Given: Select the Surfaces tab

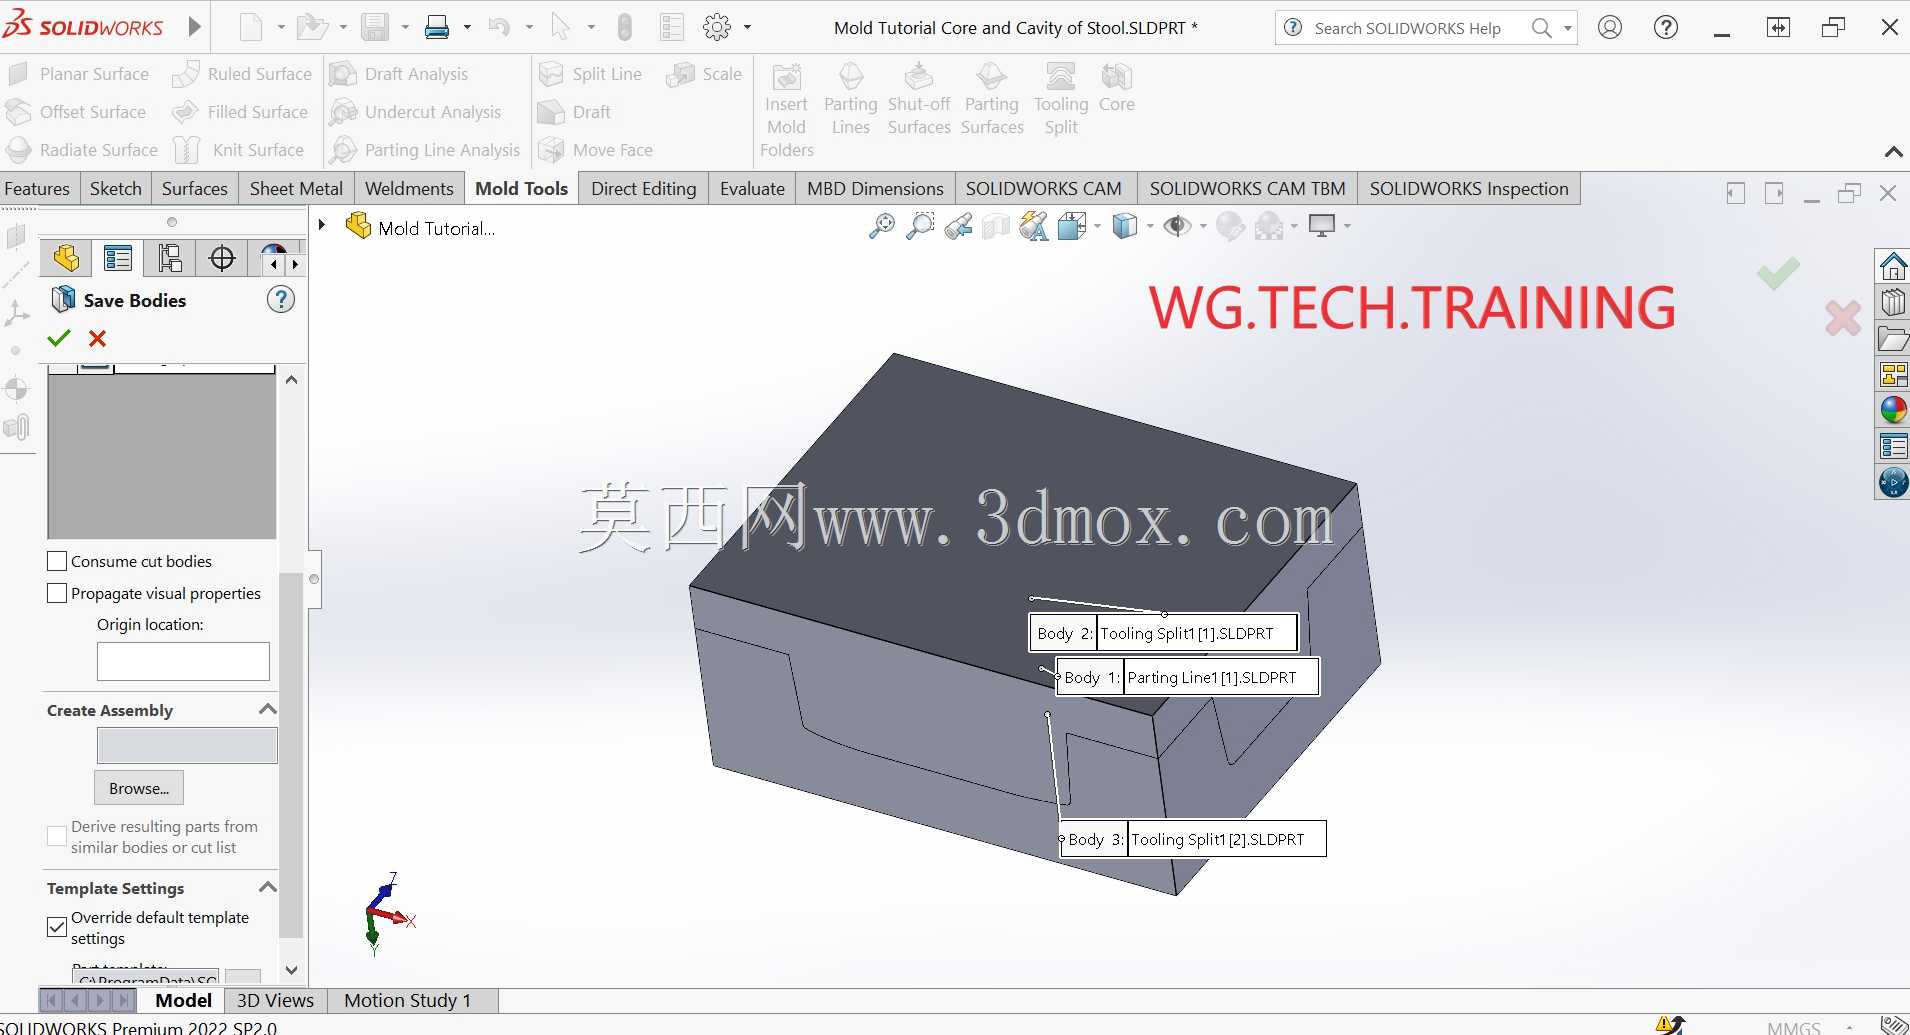Looking at the screenshot, I should 195,189.
